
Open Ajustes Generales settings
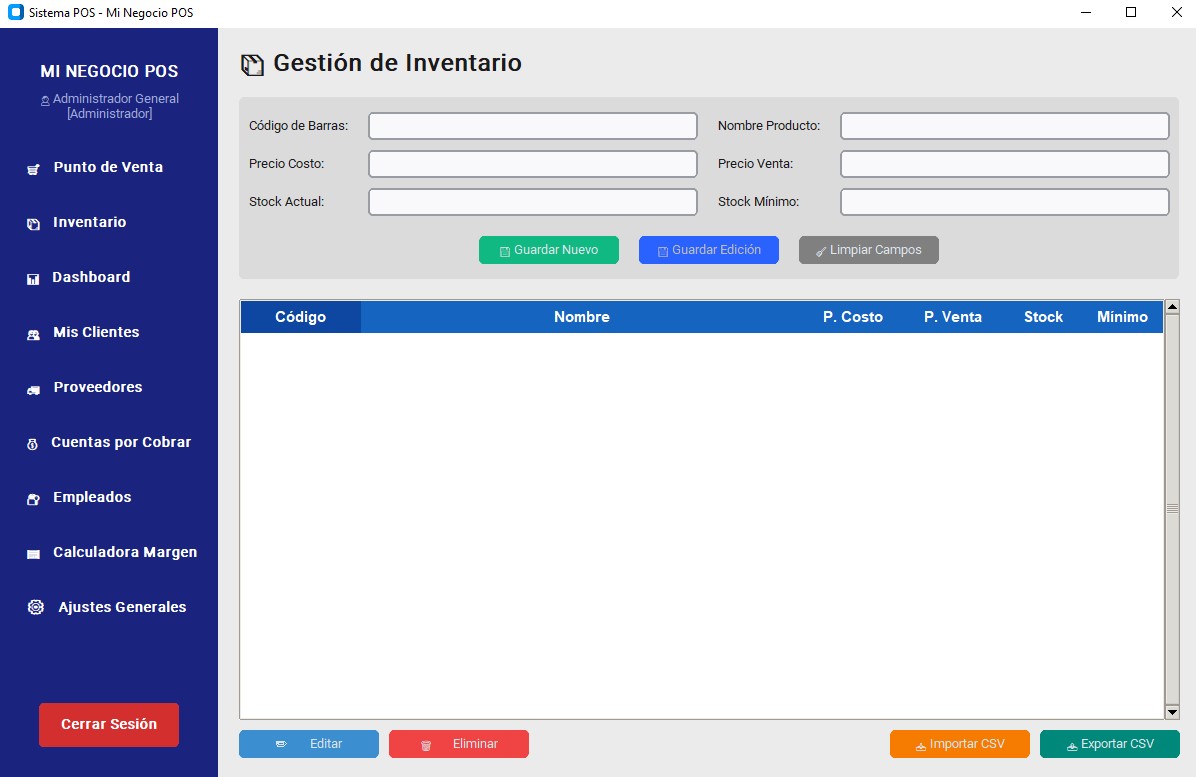122,607
